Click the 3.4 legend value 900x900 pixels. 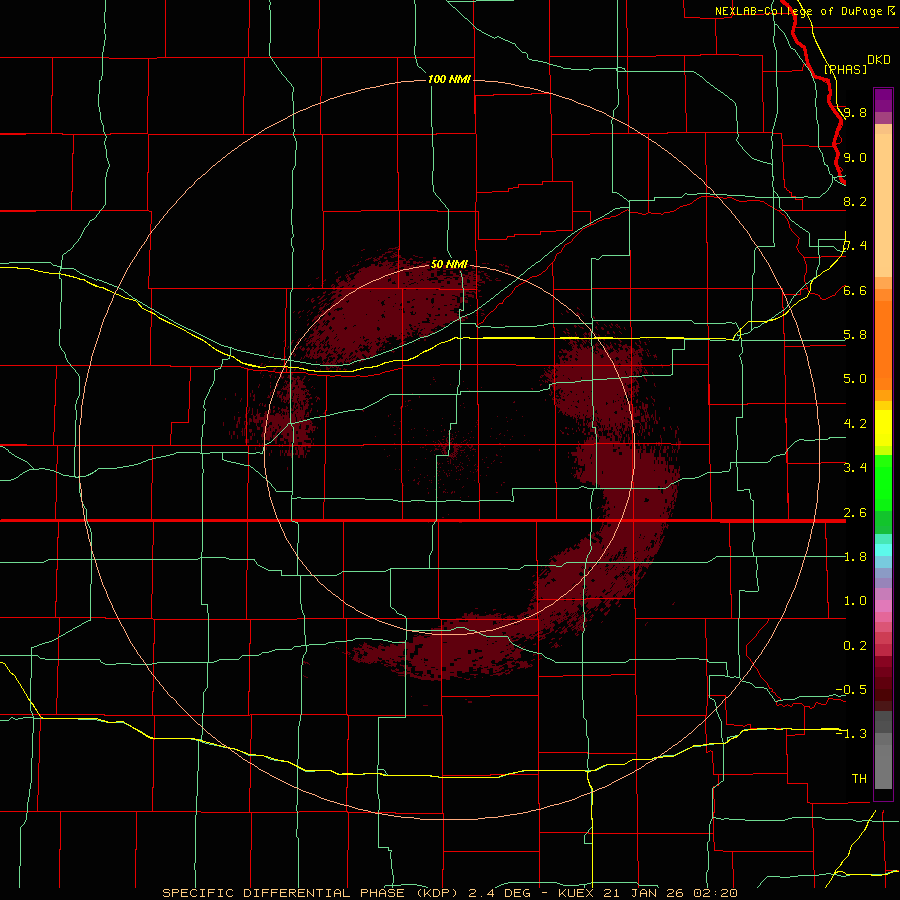[855, 467]
